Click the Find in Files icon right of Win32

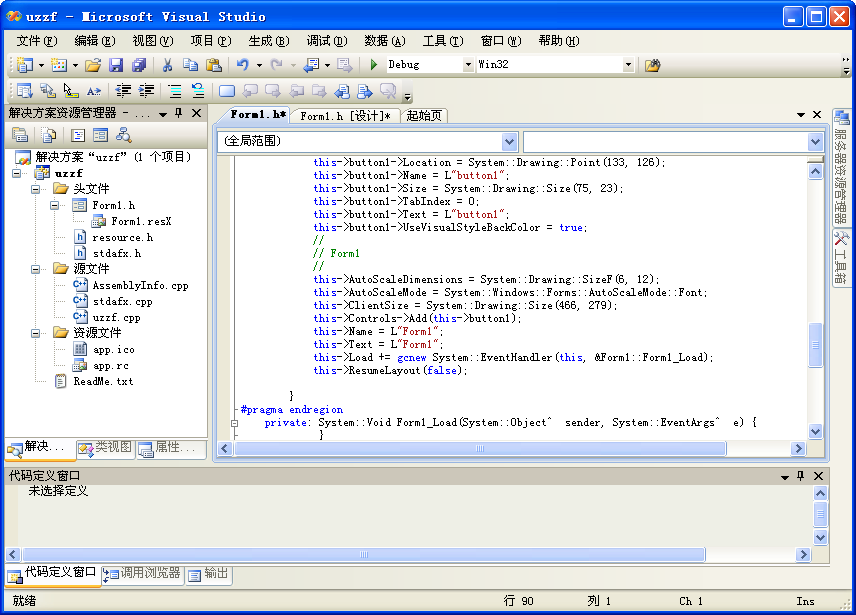(652, 65)
